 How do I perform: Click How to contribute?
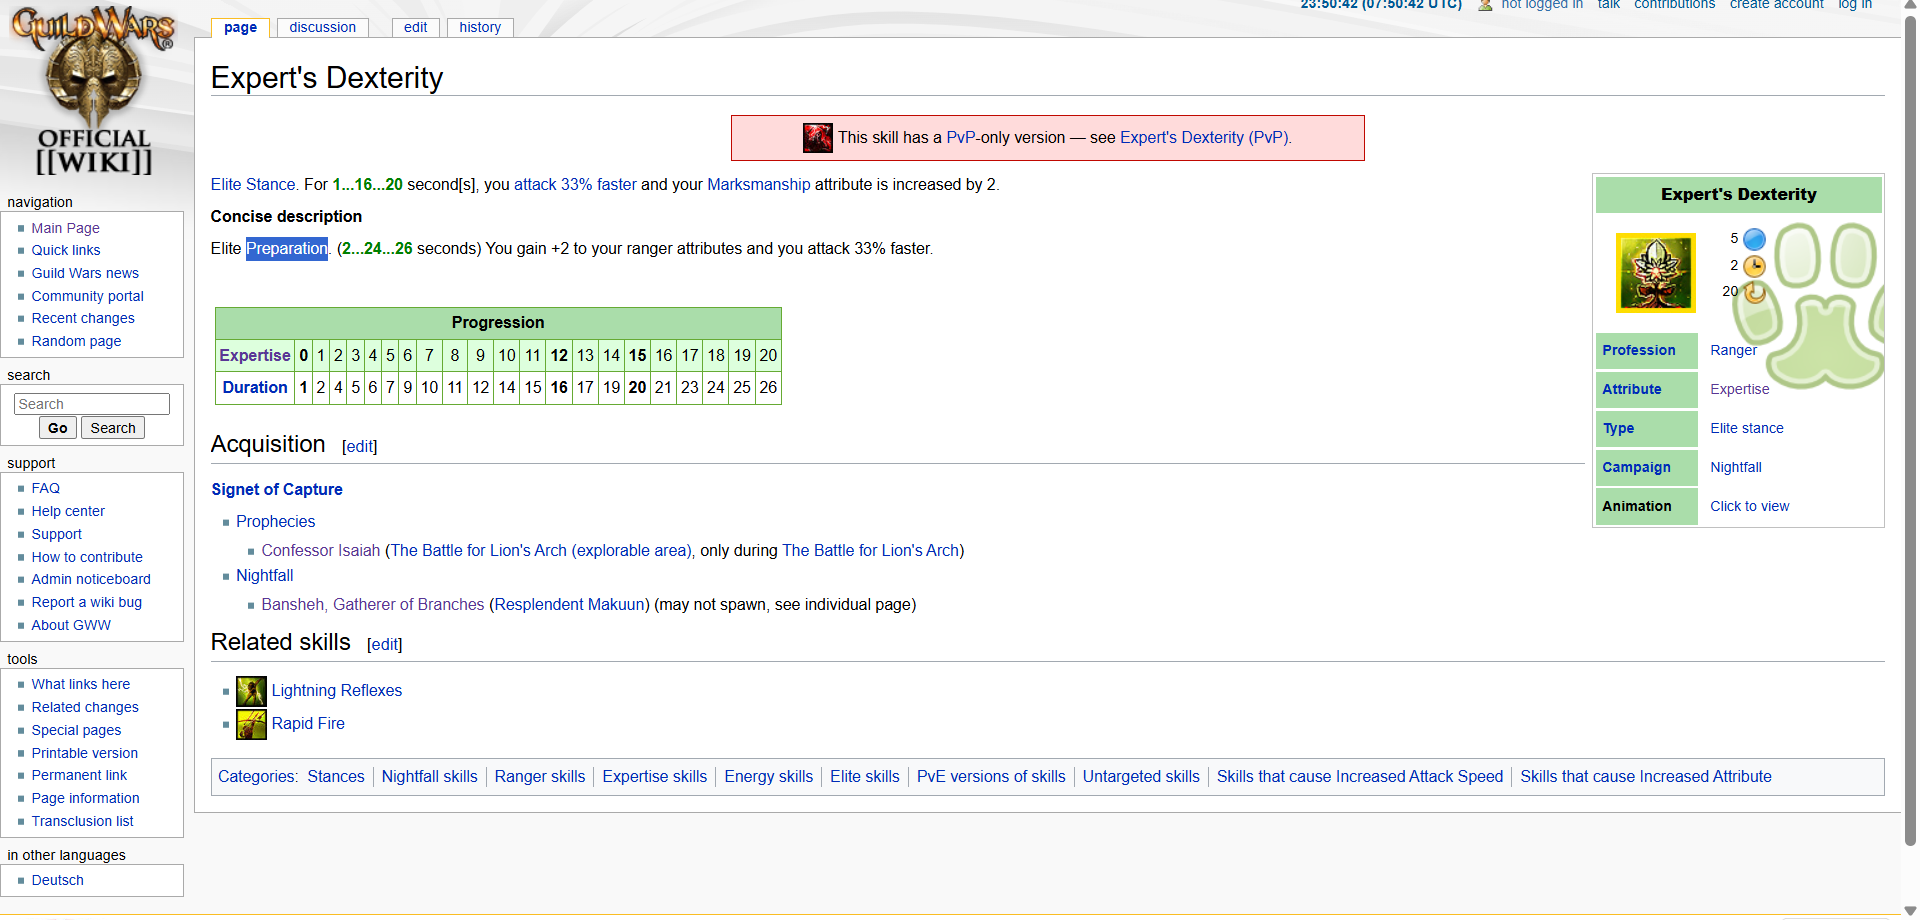tap(87, 557)
